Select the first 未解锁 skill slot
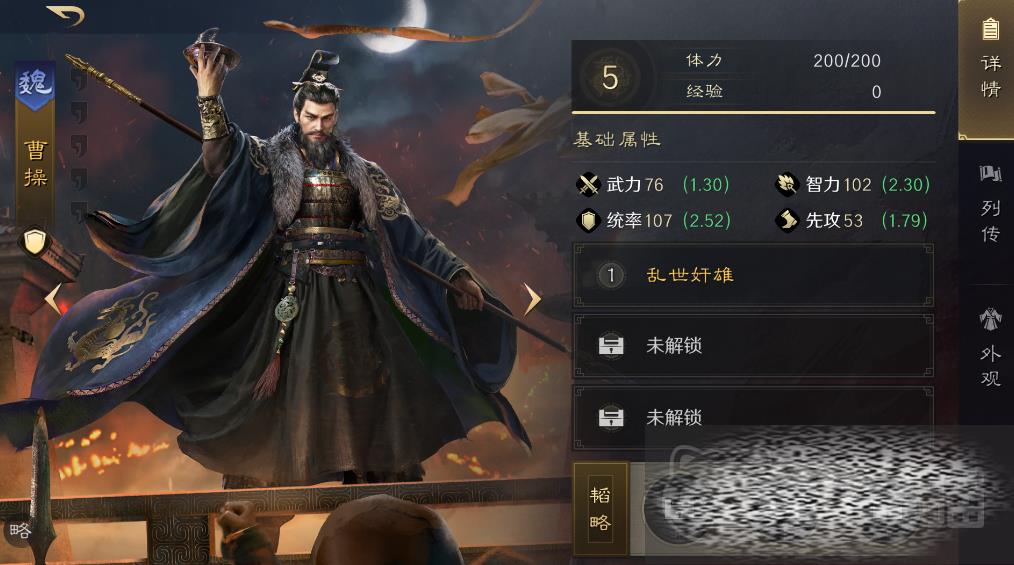Image resolution: width=1014 pixels, height=565 pixels. pos(753,346)
